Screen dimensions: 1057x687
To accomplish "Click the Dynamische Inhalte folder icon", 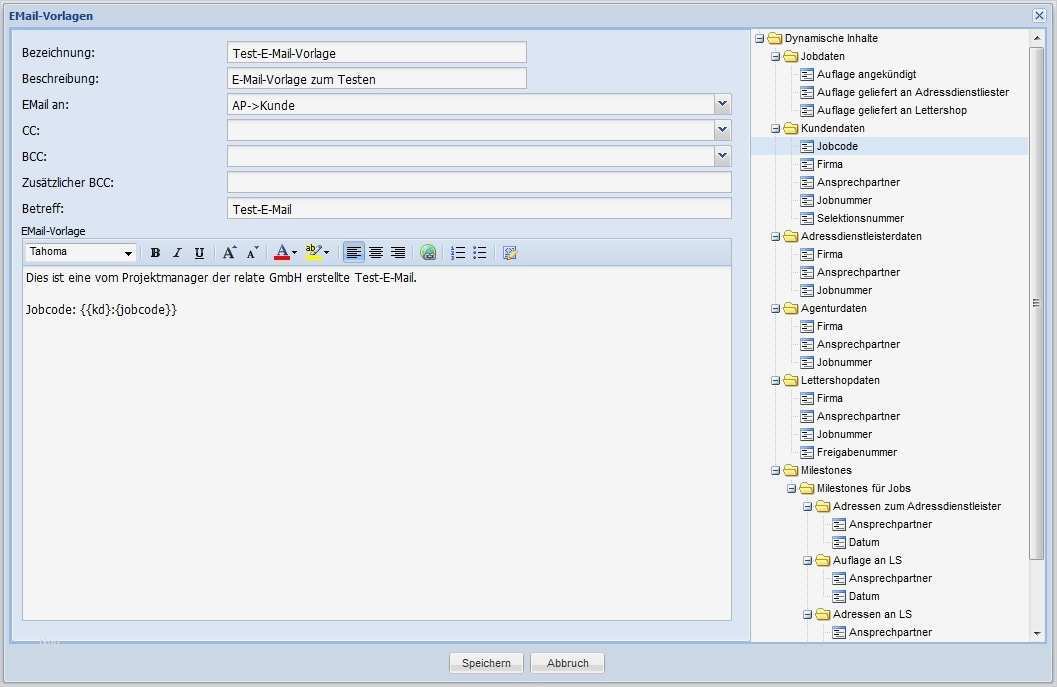I will click(x=775, y=38).
